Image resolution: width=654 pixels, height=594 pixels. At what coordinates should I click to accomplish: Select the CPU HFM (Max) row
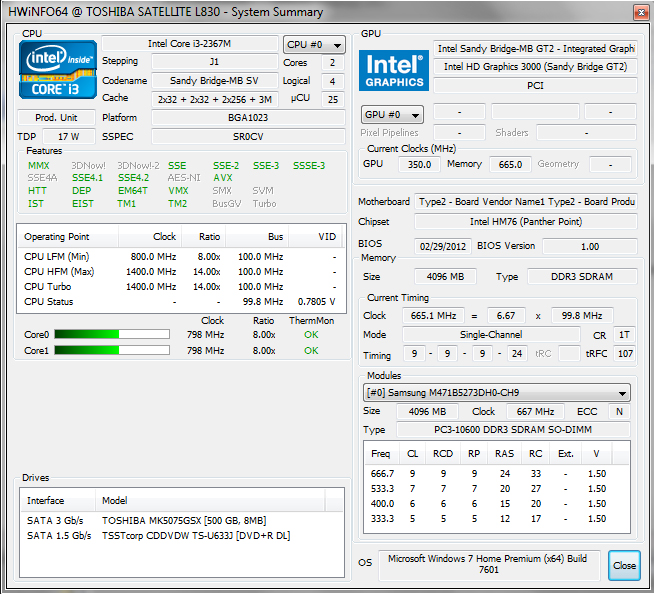180,272
